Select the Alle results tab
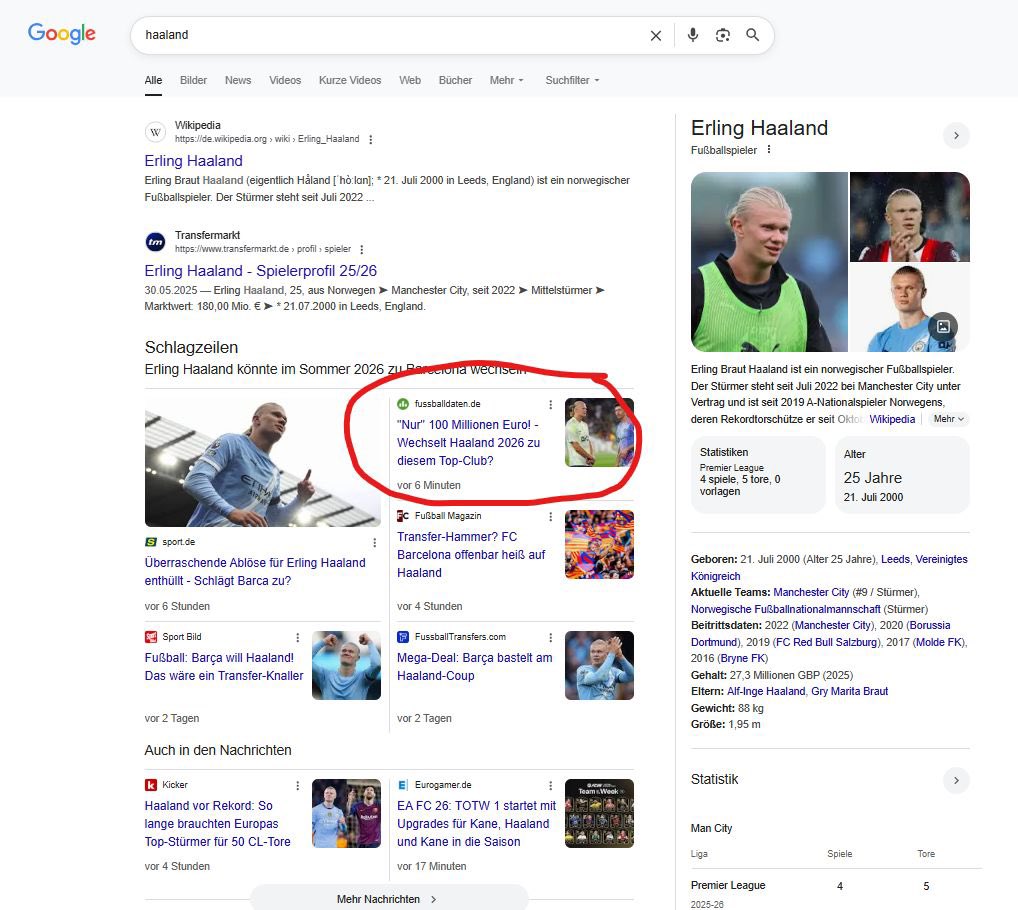 (x=153, y=80)
